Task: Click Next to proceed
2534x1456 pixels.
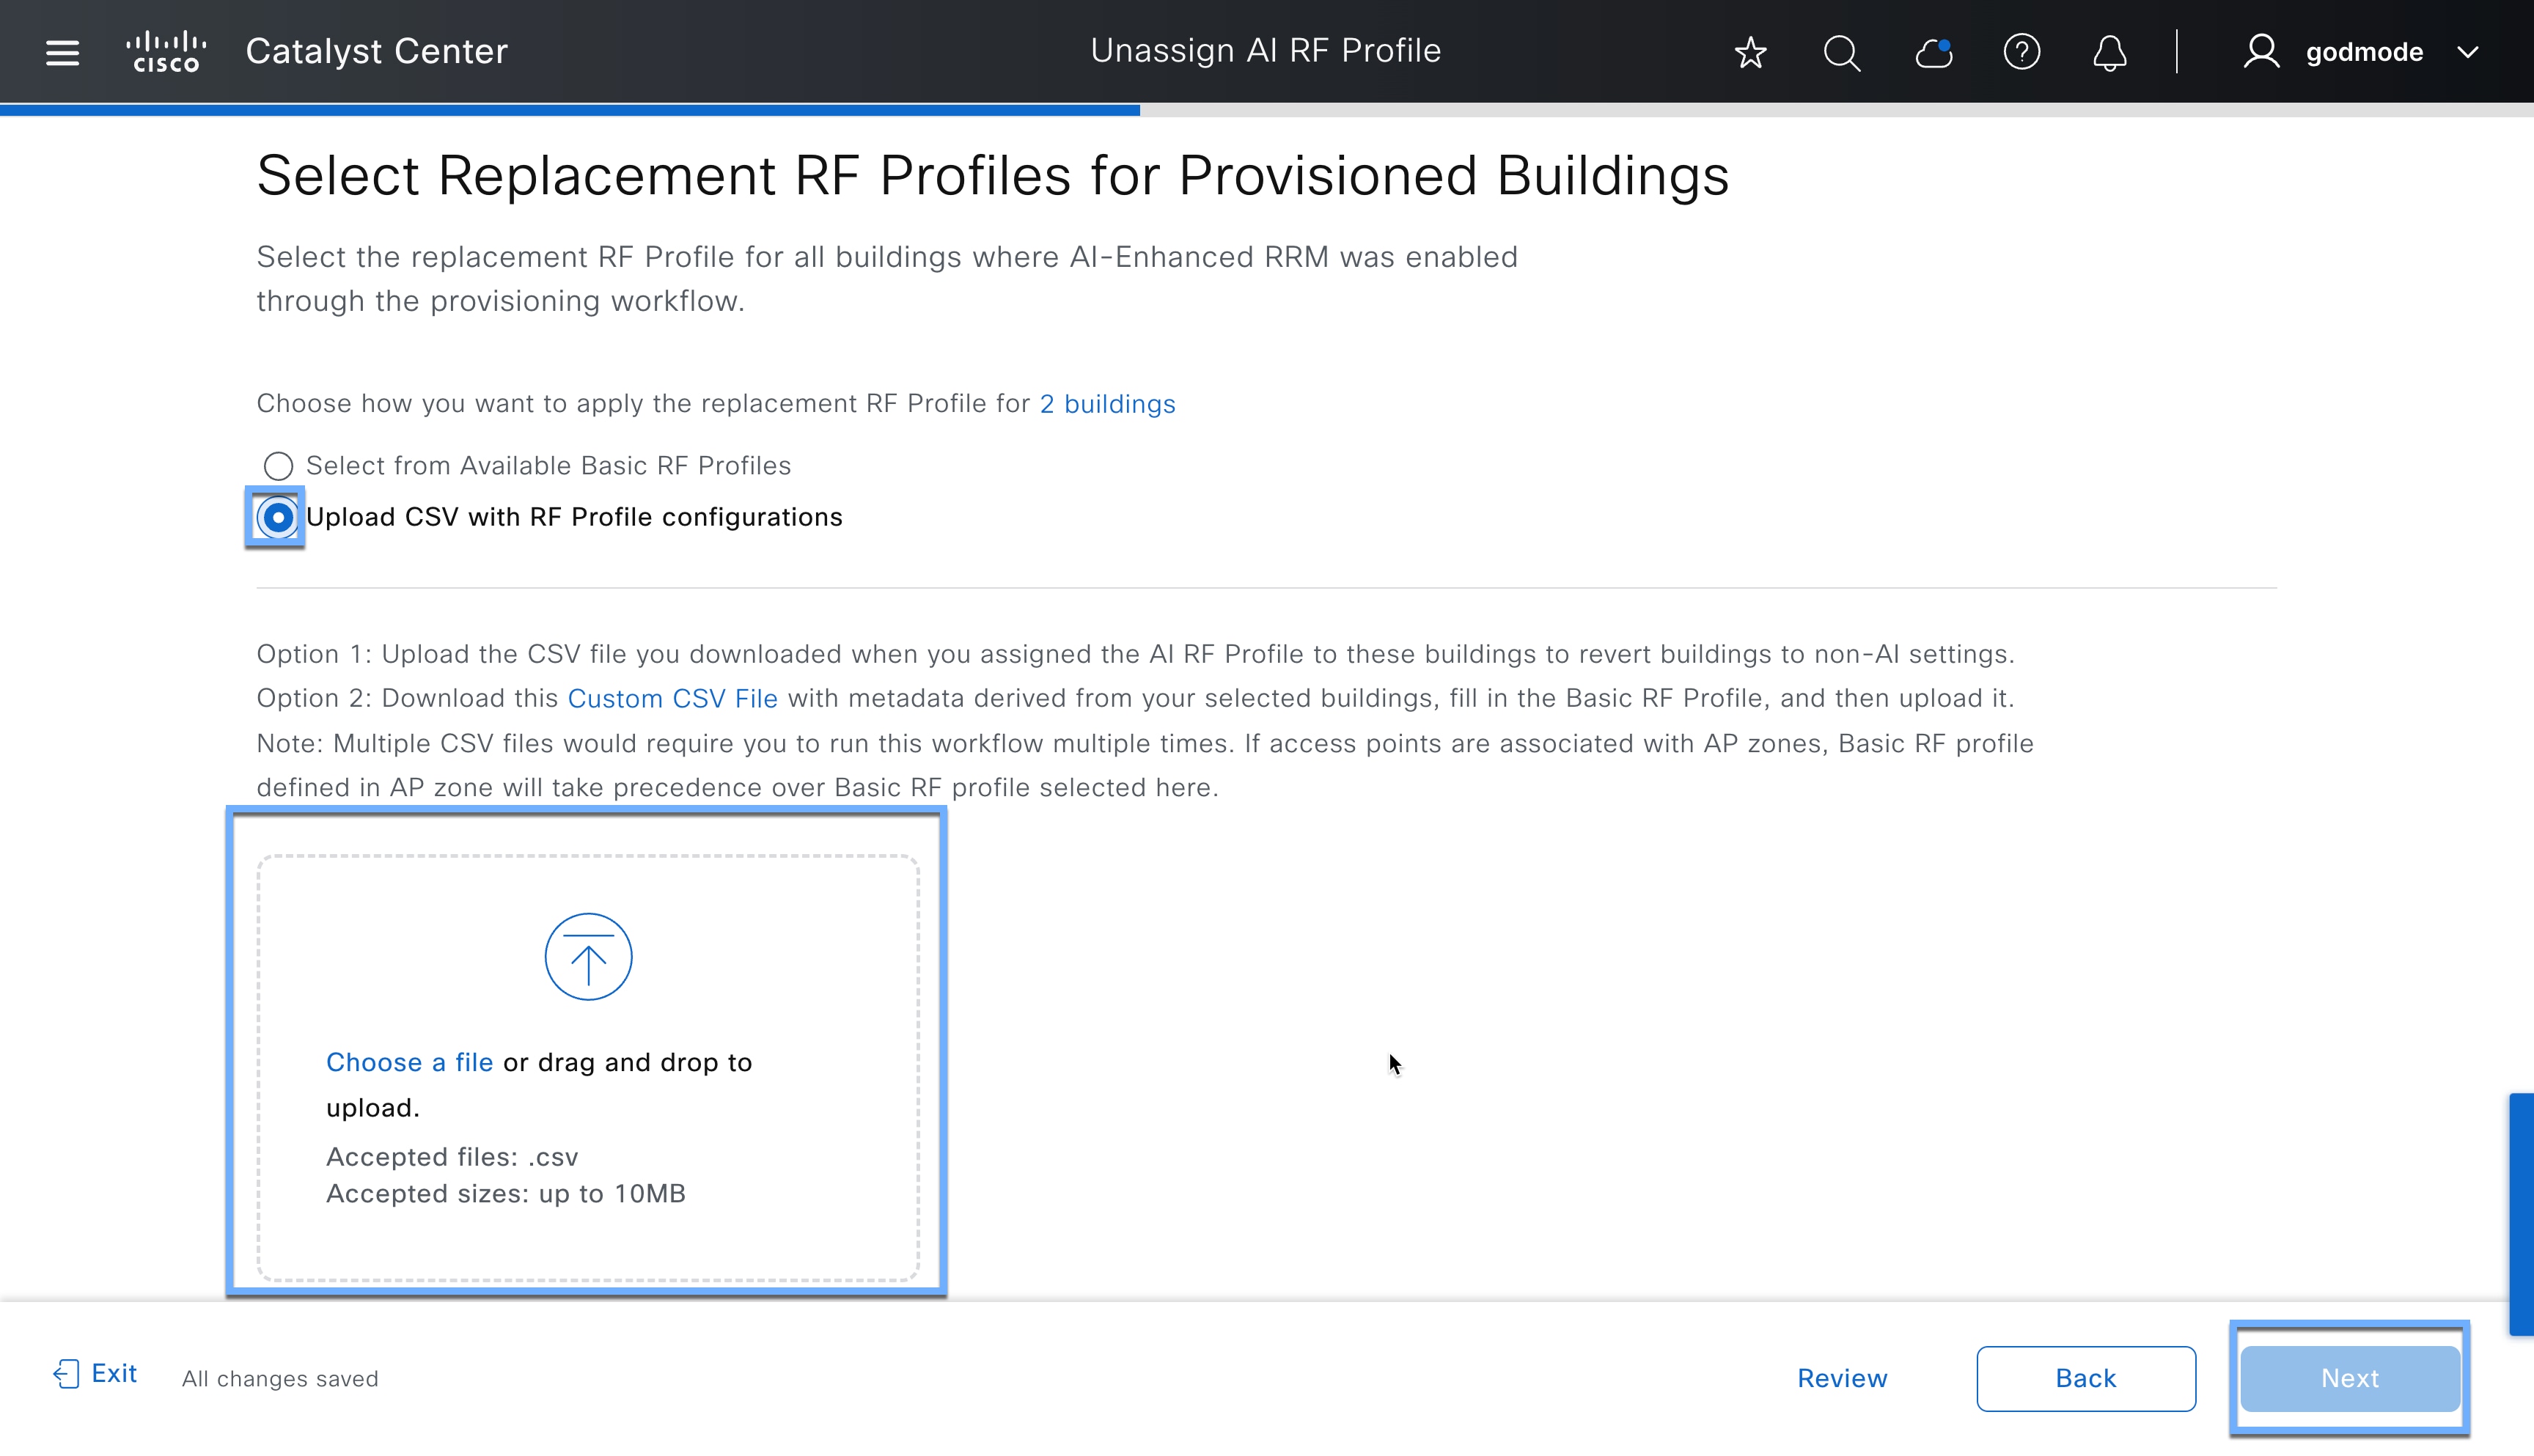Action: pos(2349,1378)
